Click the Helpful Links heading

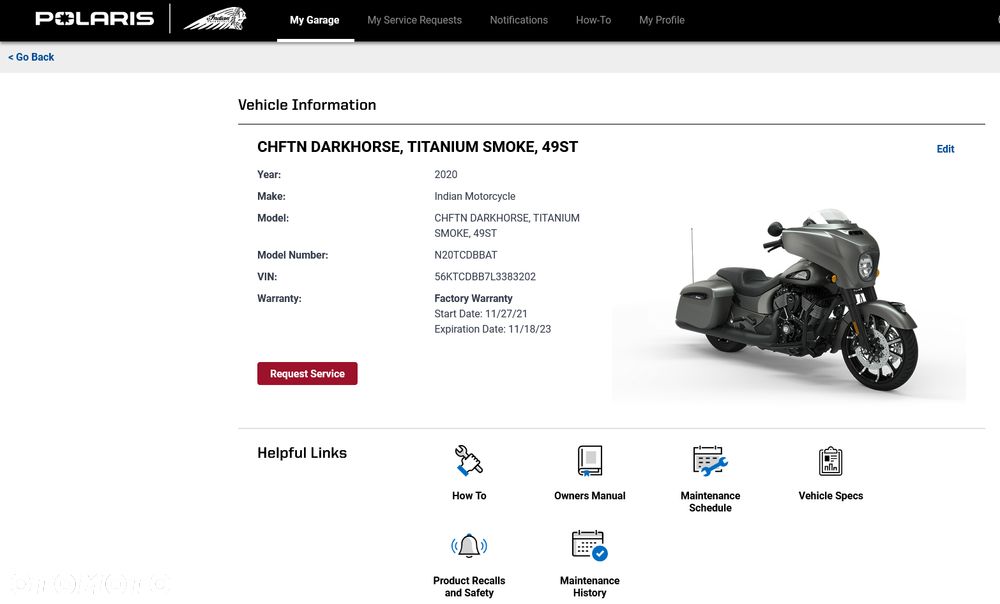(302, 453)
